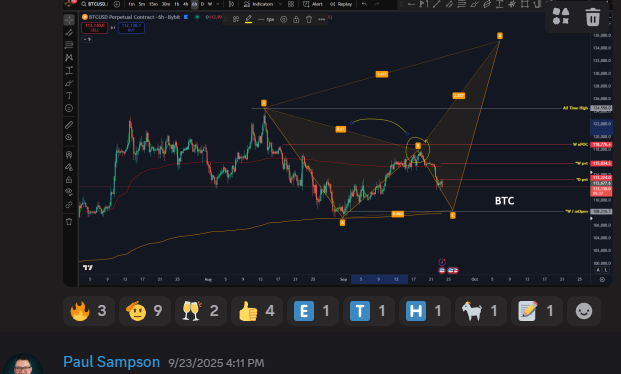Toggle the clinking glasses reaction with 2

coord(201,311)
